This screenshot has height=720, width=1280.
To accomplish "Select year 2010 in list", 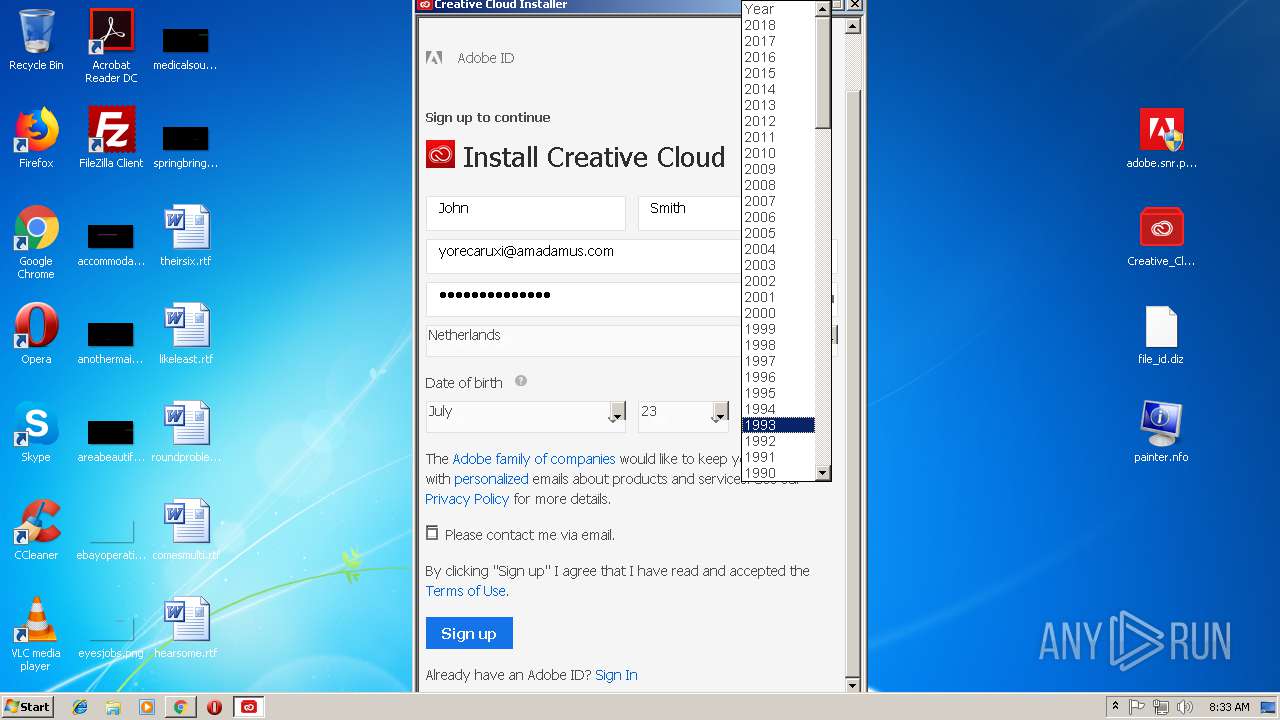I will point(779,153).
